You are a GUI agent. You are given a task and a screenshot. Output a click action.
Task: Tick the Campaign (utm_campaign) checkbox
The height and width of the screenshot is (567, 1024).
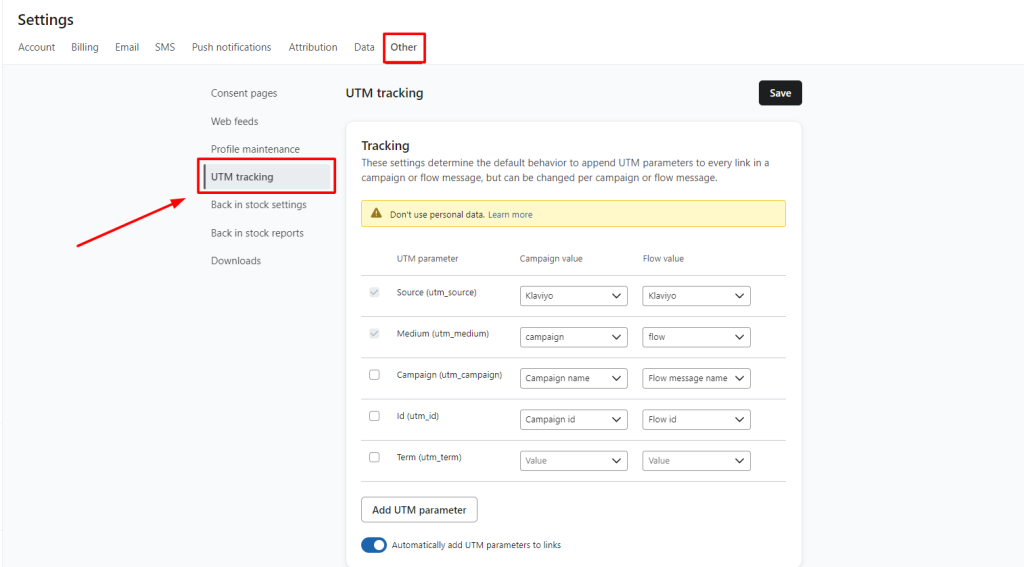pyautogui.click(x=374, y=375)
